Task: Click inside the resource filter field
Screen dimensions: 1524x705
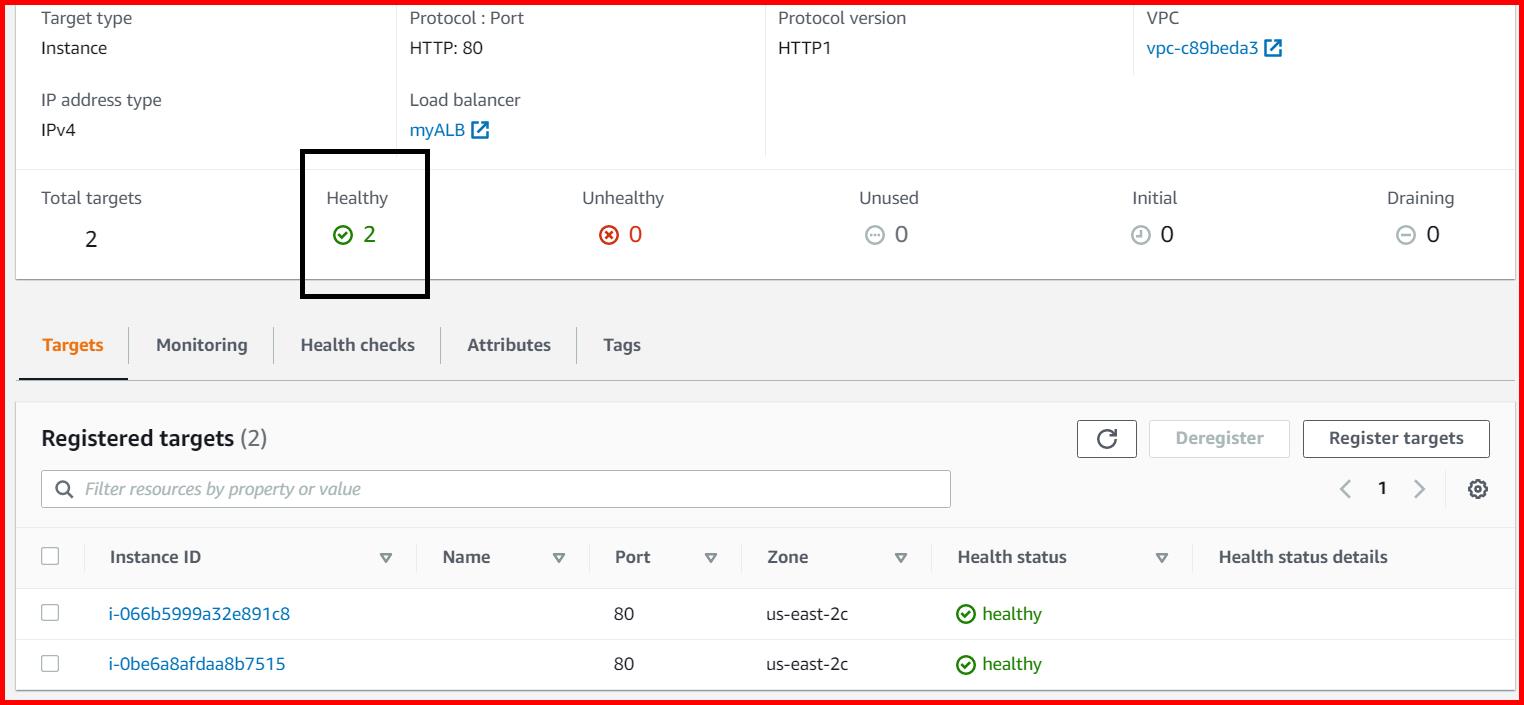Action: click(400, 488)
